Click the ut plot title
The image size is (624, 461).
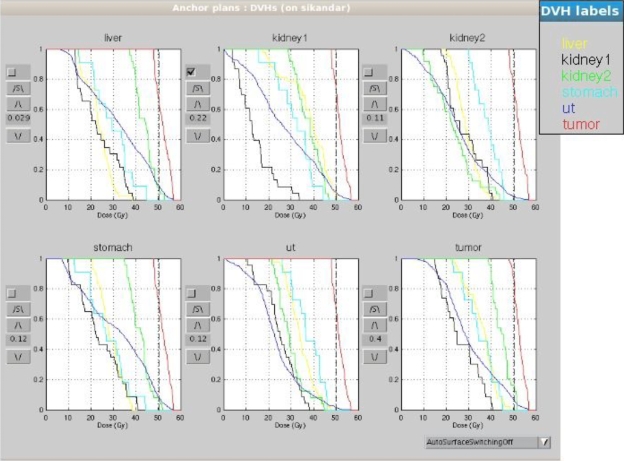[291, 247]
